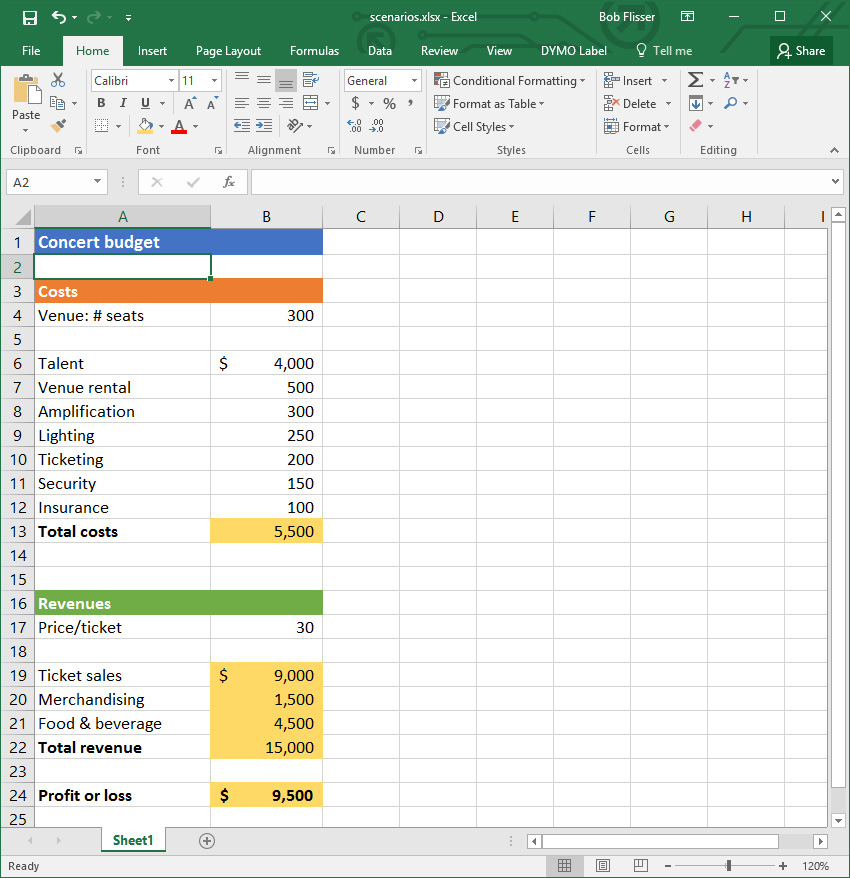Image resolution: width=850 pixels, height=878 pixels.
Task: Click inside the formula bar input
Action: point(540,182)
